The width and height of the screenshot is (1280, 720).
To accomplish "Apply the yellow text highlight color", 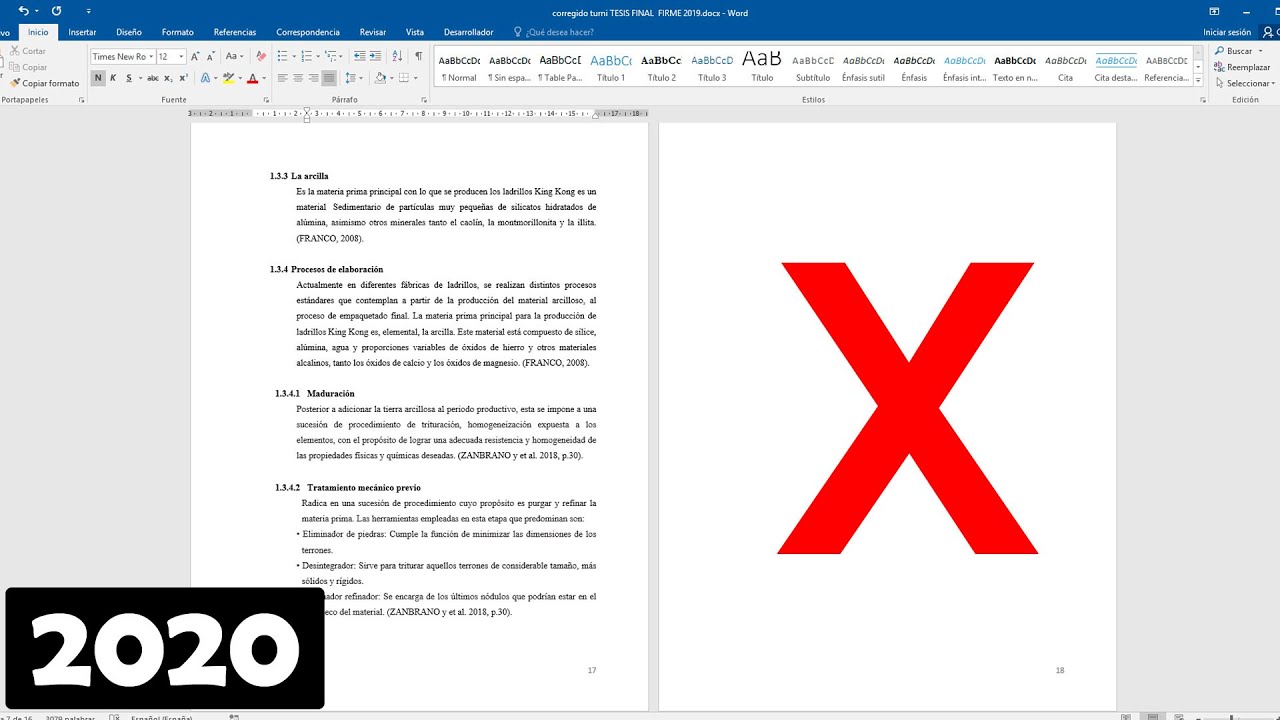I will [228, 78].
